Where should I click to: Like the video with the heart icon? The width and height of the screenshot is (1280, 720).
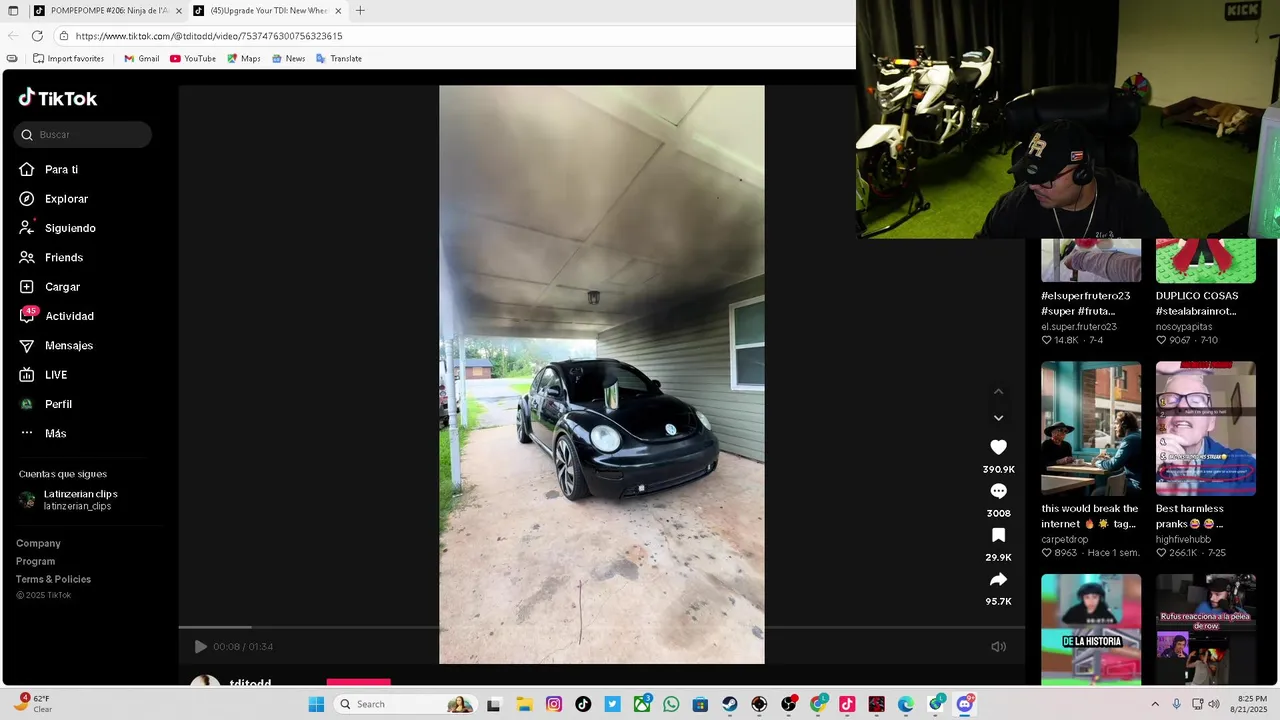(998, 447)
